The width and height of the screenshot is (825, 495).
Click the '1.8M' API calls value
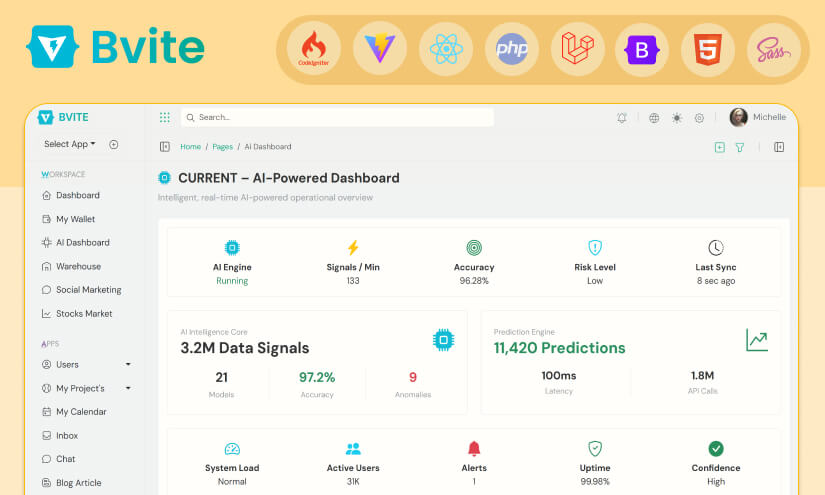702,376
